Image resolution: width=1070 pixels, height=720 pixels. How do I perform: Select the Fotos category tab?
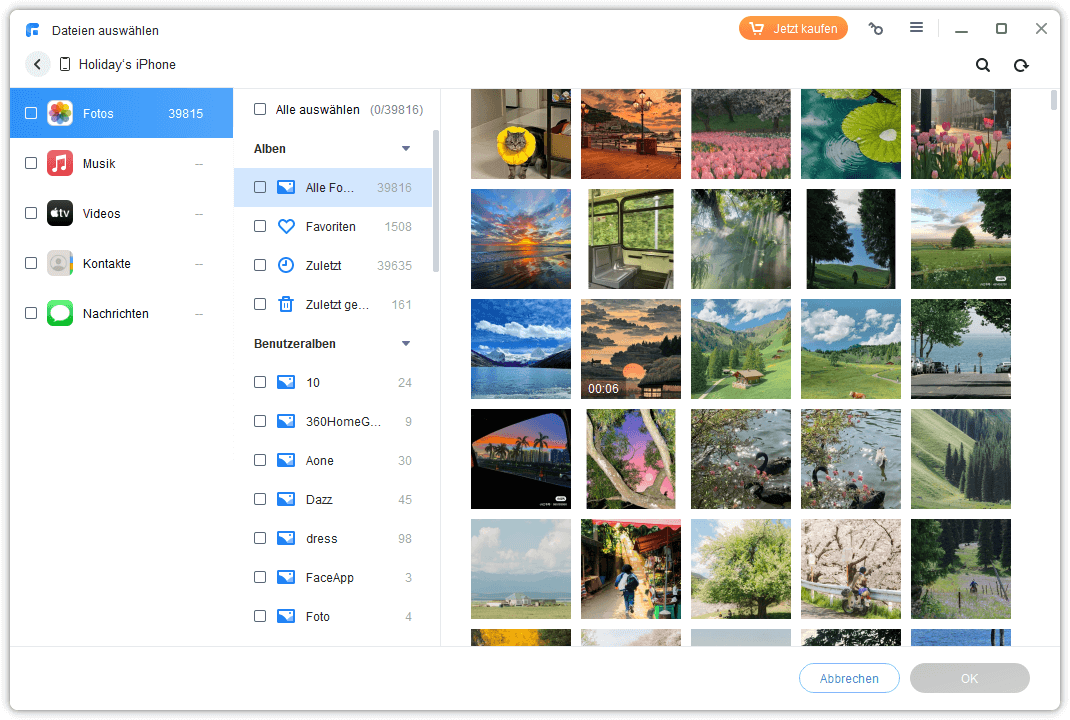pyautogui.click(x=121, y=113)
